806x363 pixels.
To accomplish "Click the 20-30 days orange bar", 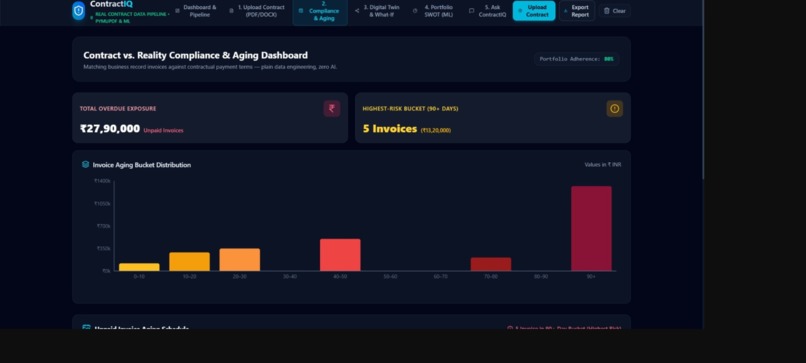I will coord(240,260).
